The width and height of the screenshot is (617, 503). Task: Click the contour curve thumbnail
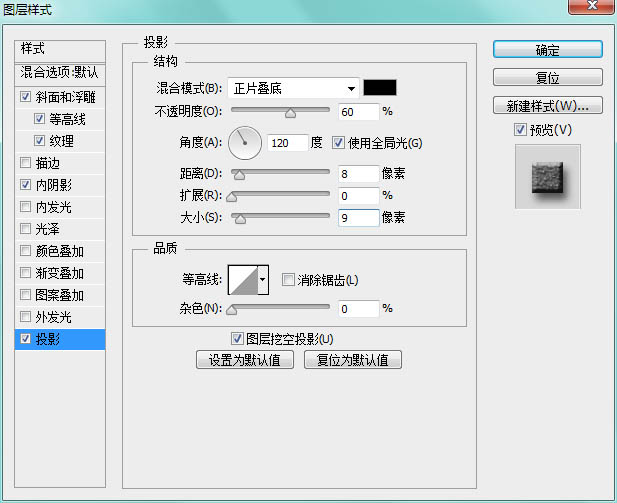(243, 280)
